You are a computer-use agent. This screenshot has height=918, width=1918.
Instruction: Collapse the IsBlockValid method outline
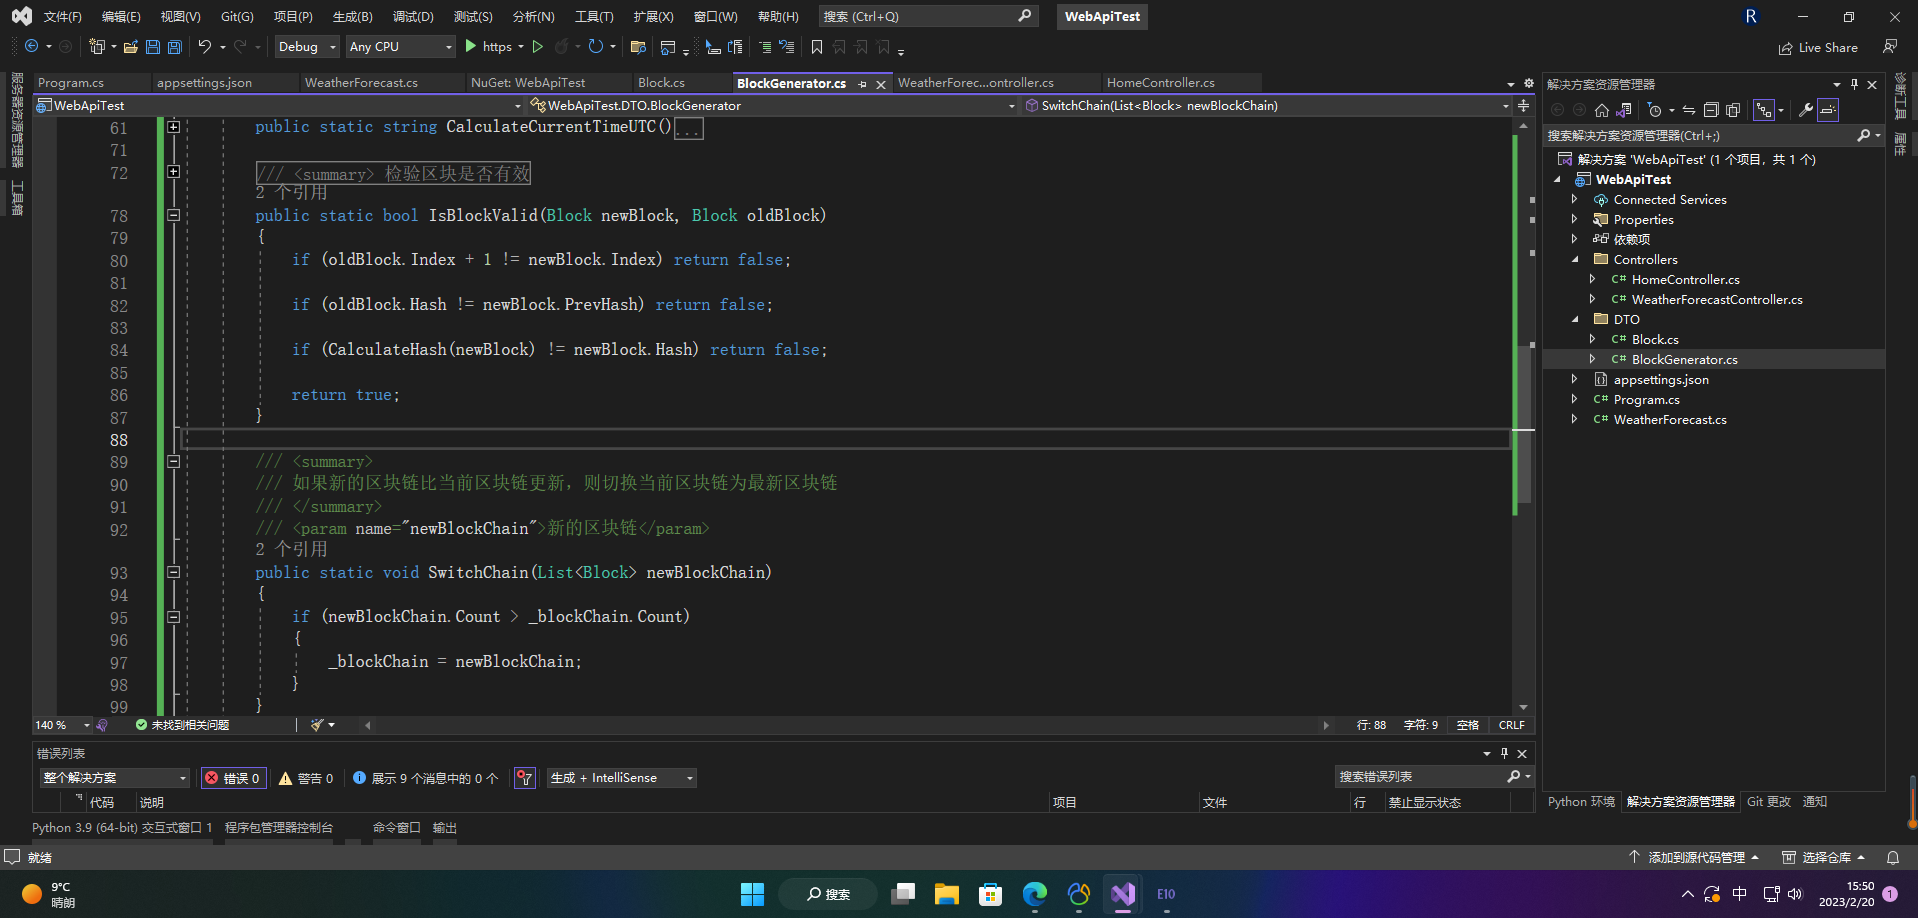point(173,215)
